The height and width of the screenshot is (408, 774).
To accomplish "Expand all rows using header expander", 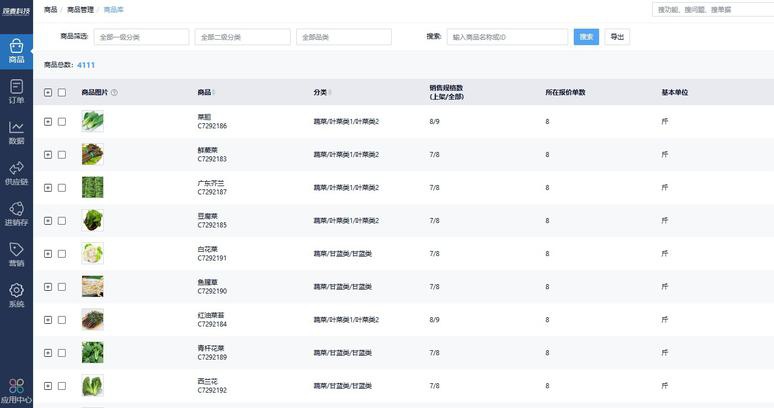I will point(48,92).
